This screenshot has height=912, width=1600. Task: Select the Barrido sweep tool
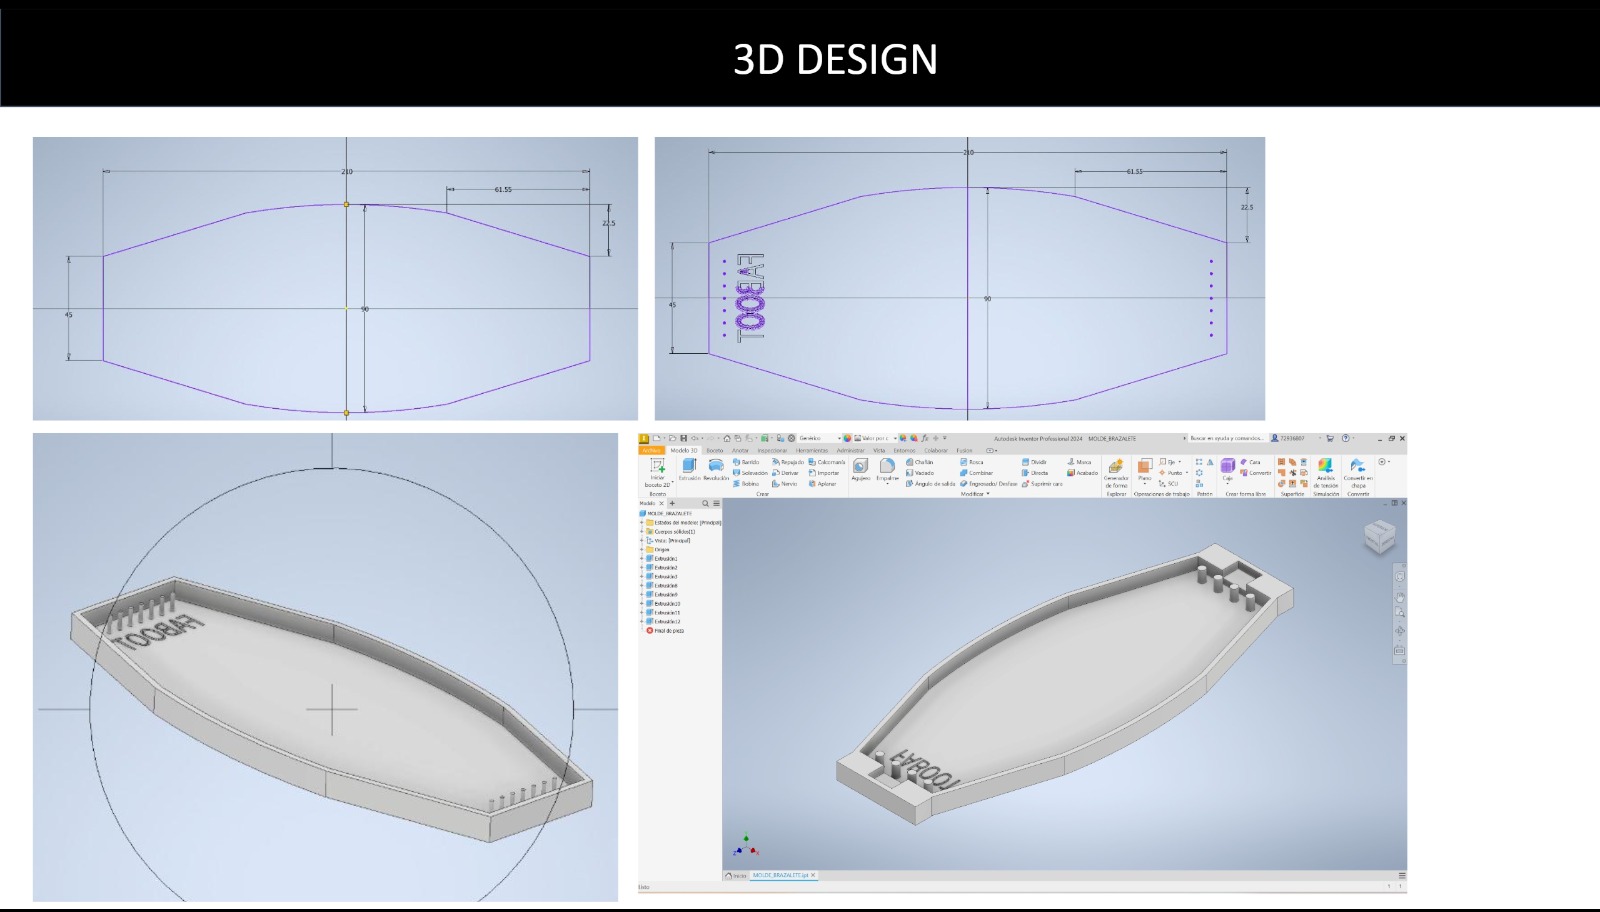pos(746,462)
